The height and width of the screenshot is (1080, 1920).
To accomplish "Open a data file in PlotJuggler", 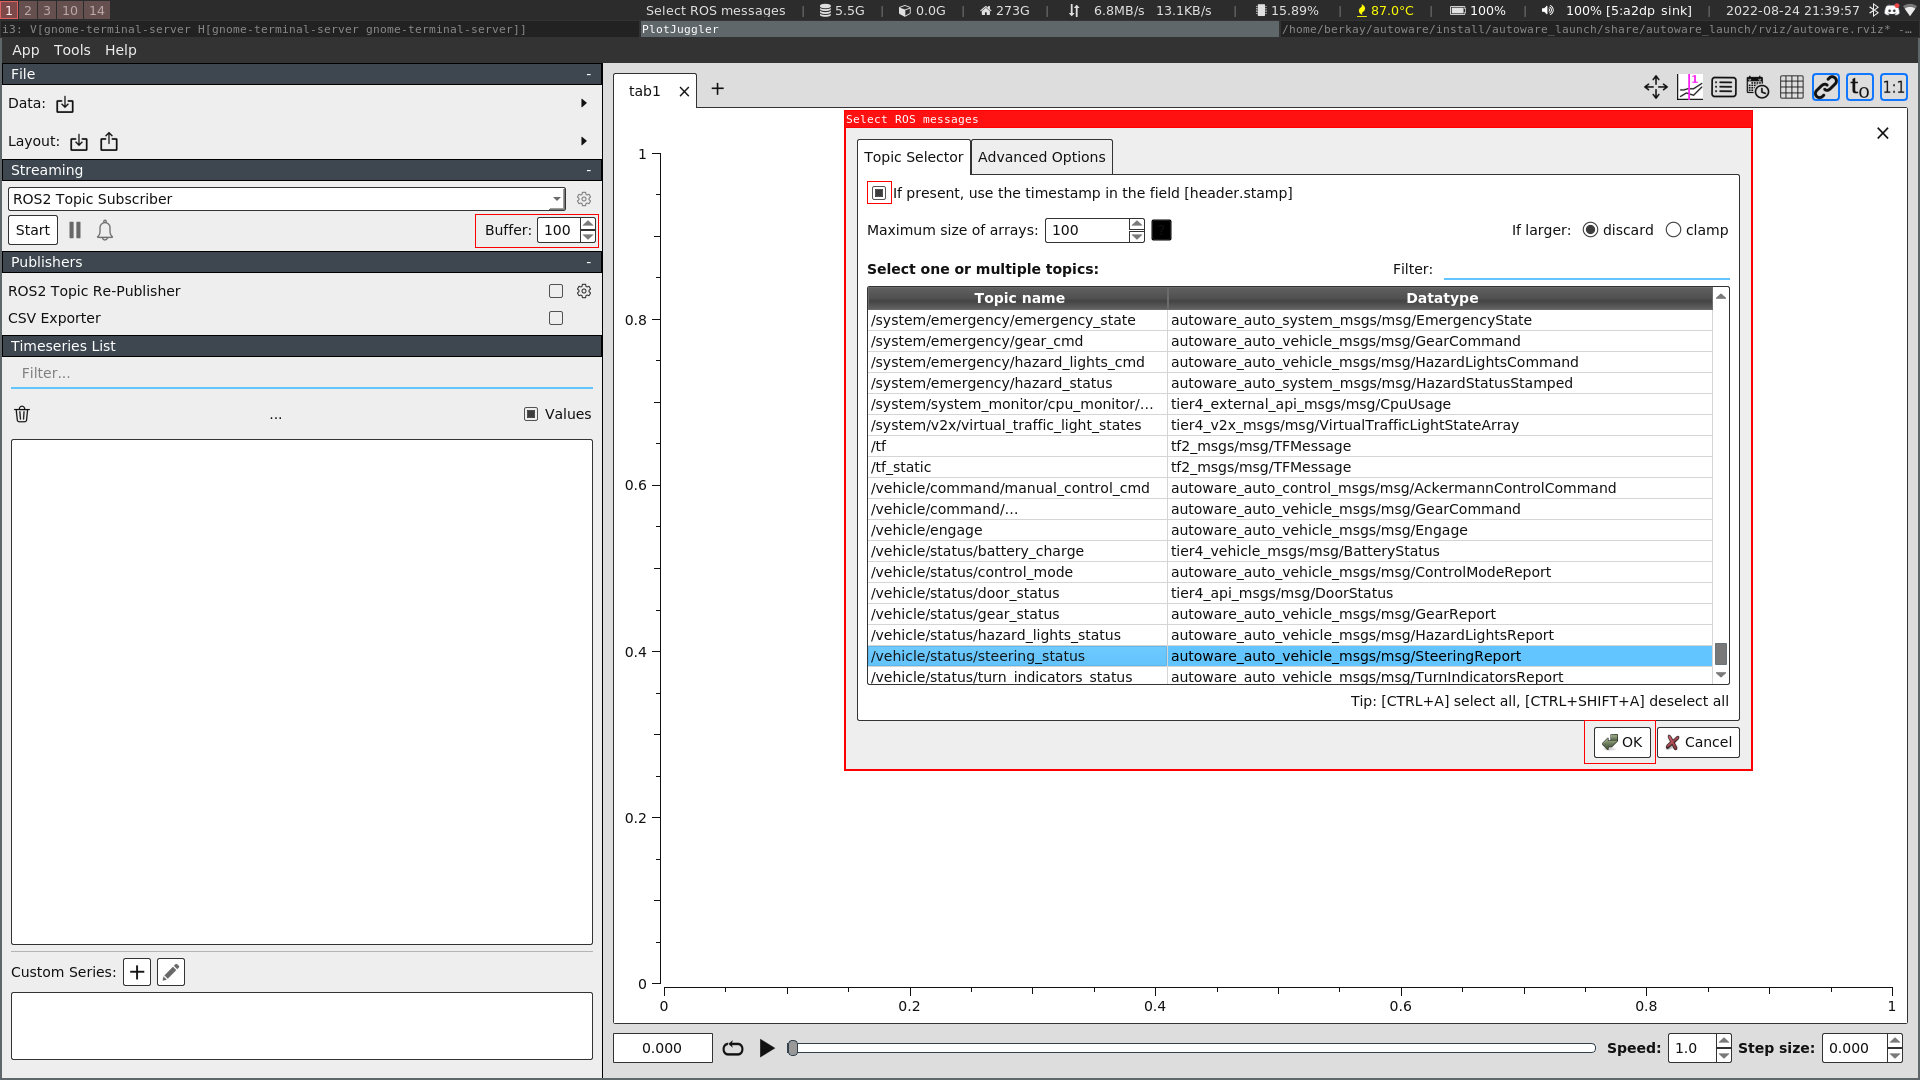I will pyautogui.click(x=64, y=103).
